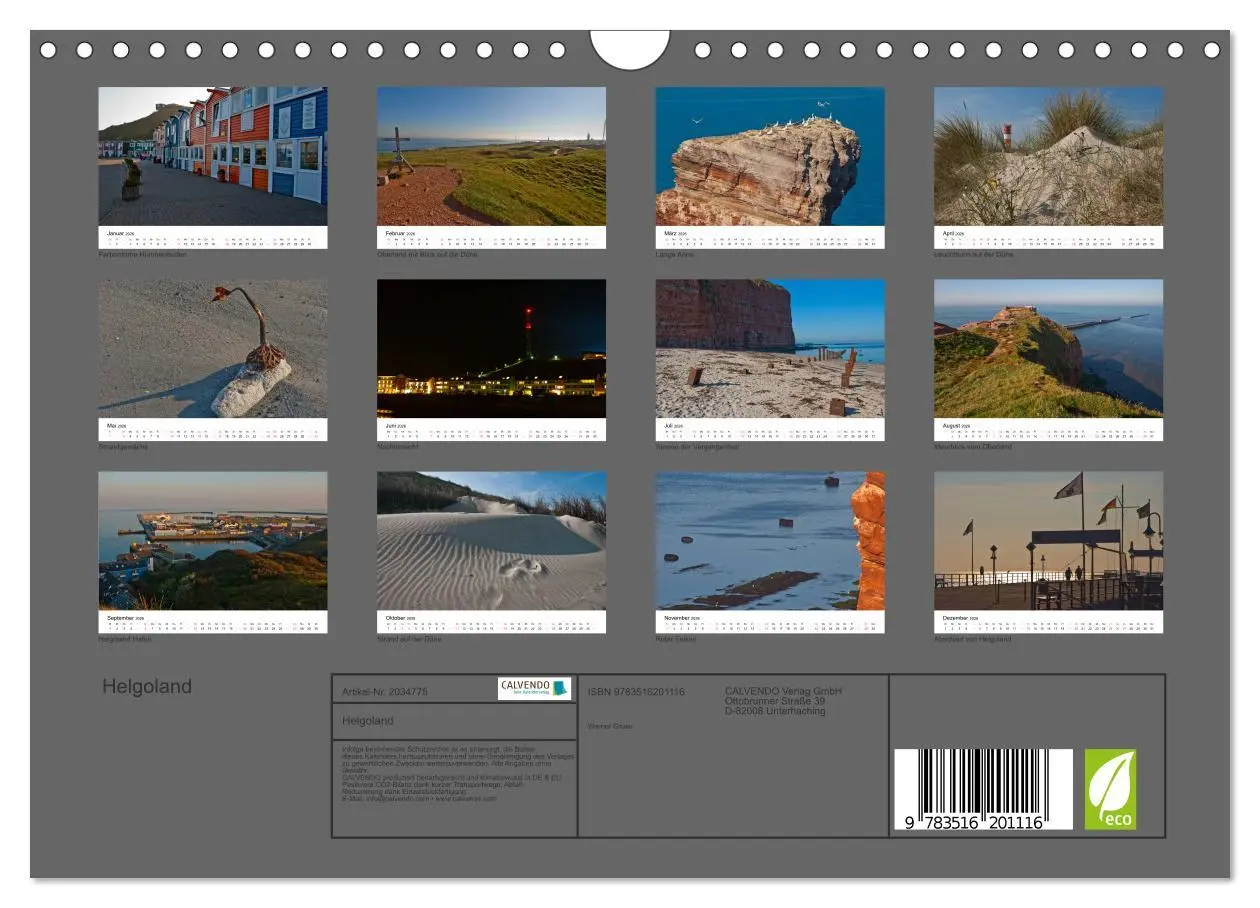Open the dune lighthouse photo
This screenshot has width=1260, height=908.
tap(1048, 156)
